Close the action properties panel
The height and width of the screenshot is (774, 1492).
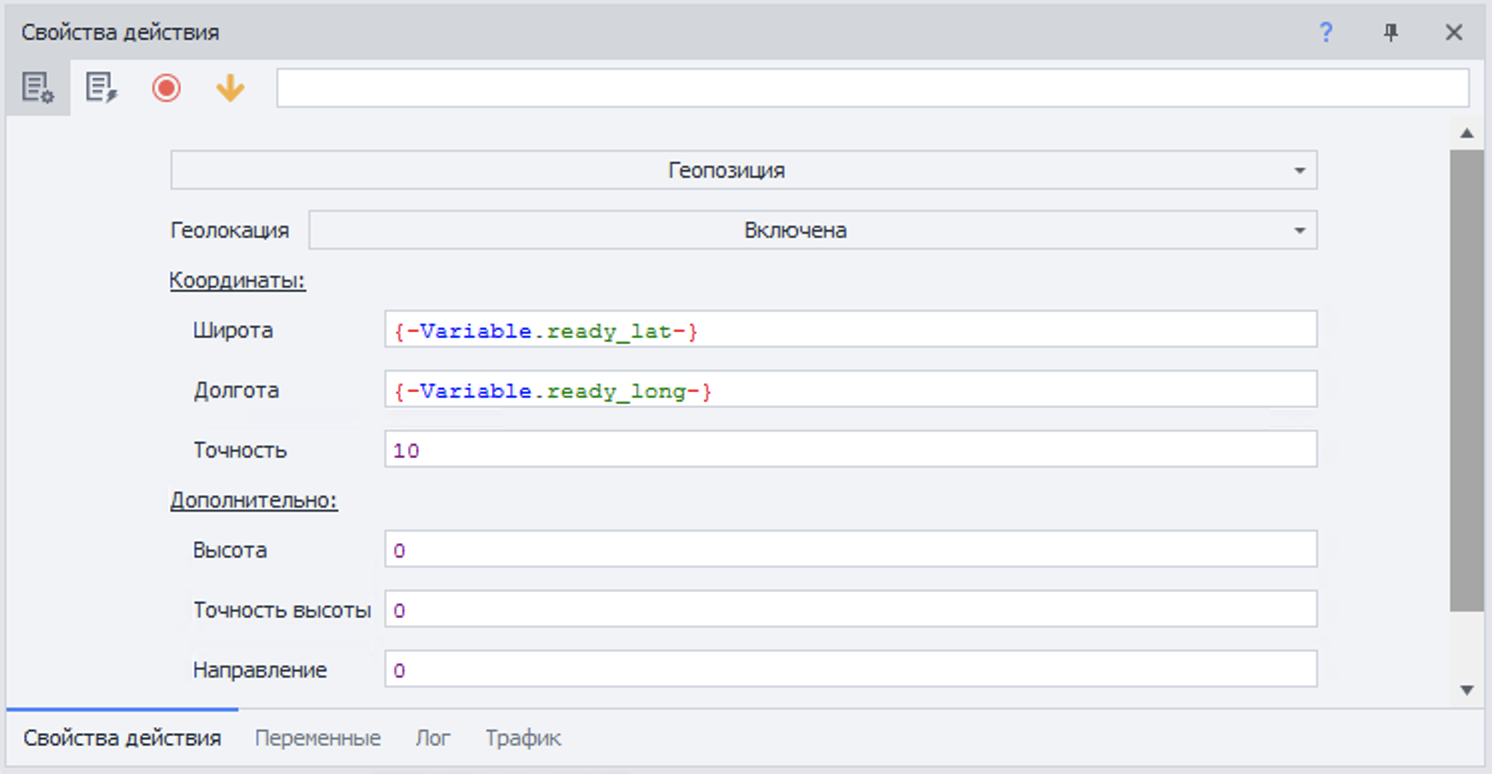(x=1454, y=33)
